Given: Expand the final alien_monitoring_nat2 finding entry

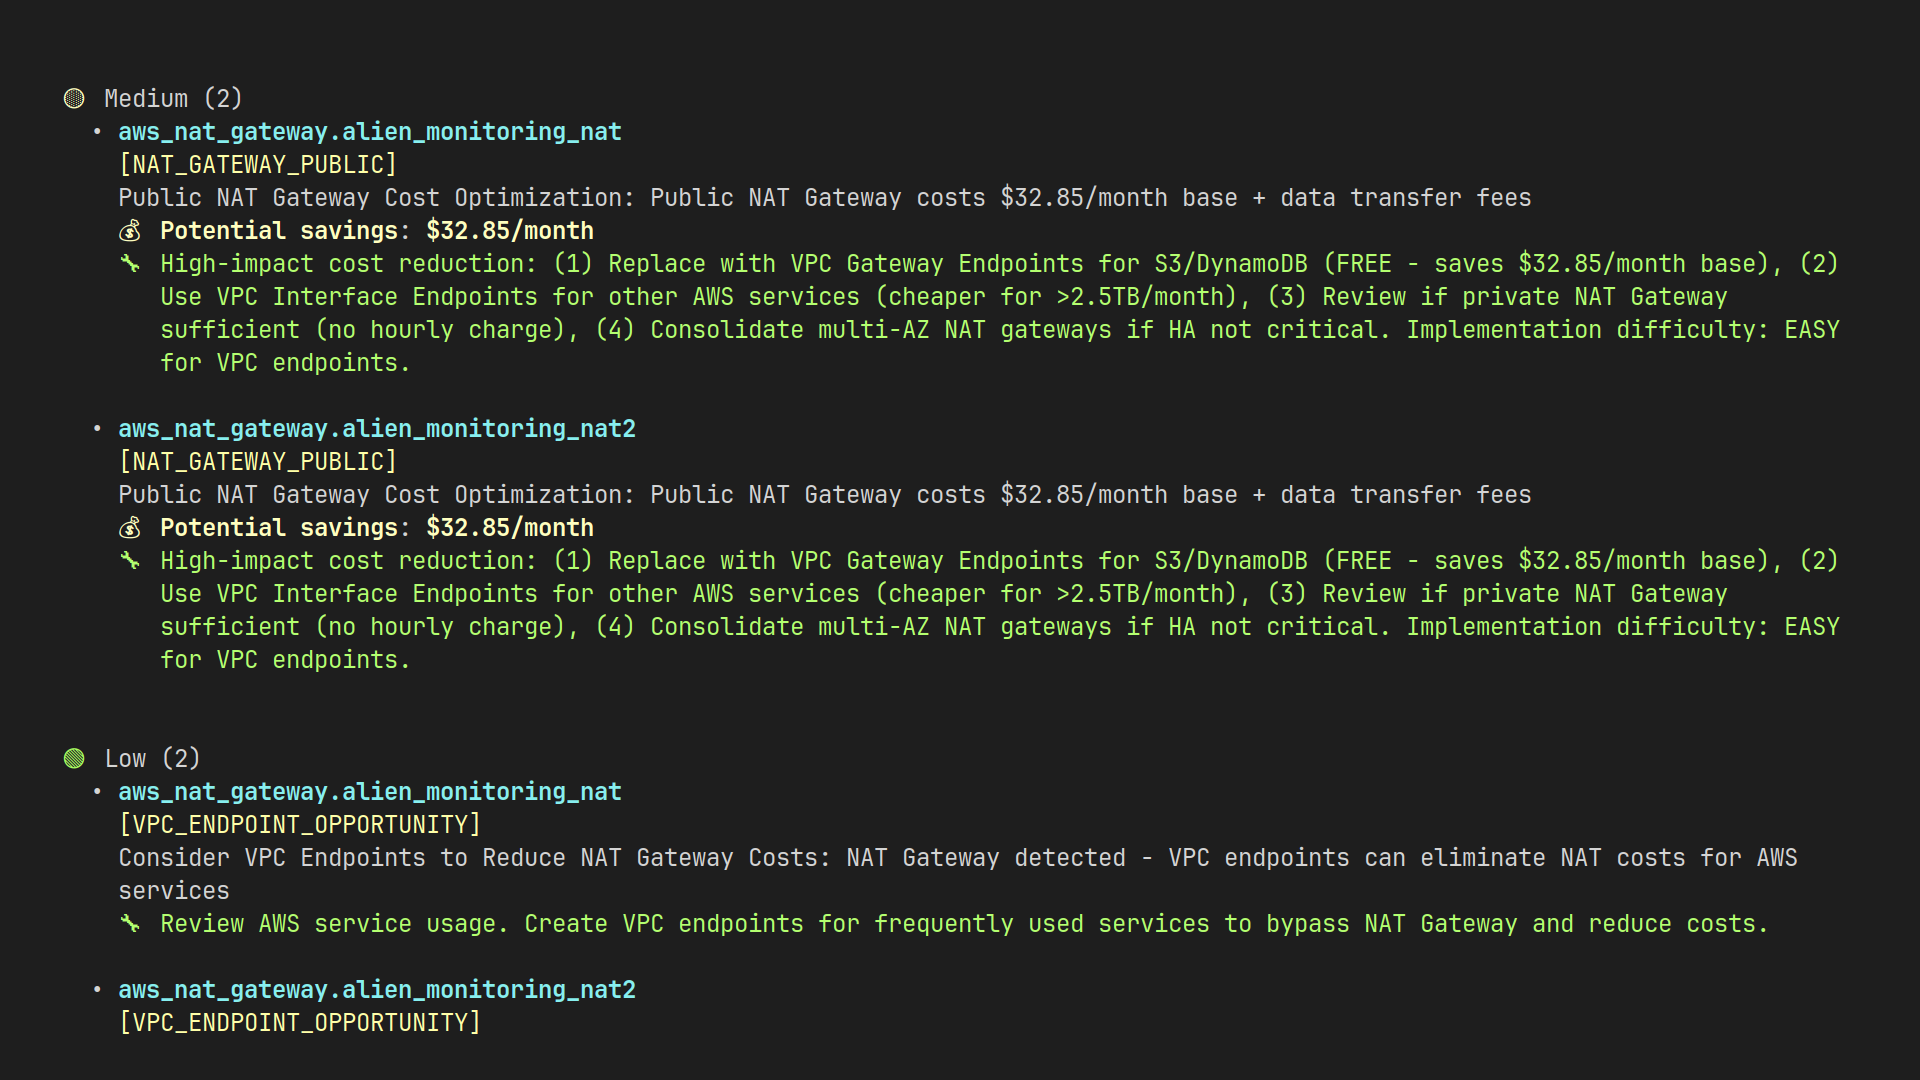Looking at the screenshot, I should click(376, 990).
